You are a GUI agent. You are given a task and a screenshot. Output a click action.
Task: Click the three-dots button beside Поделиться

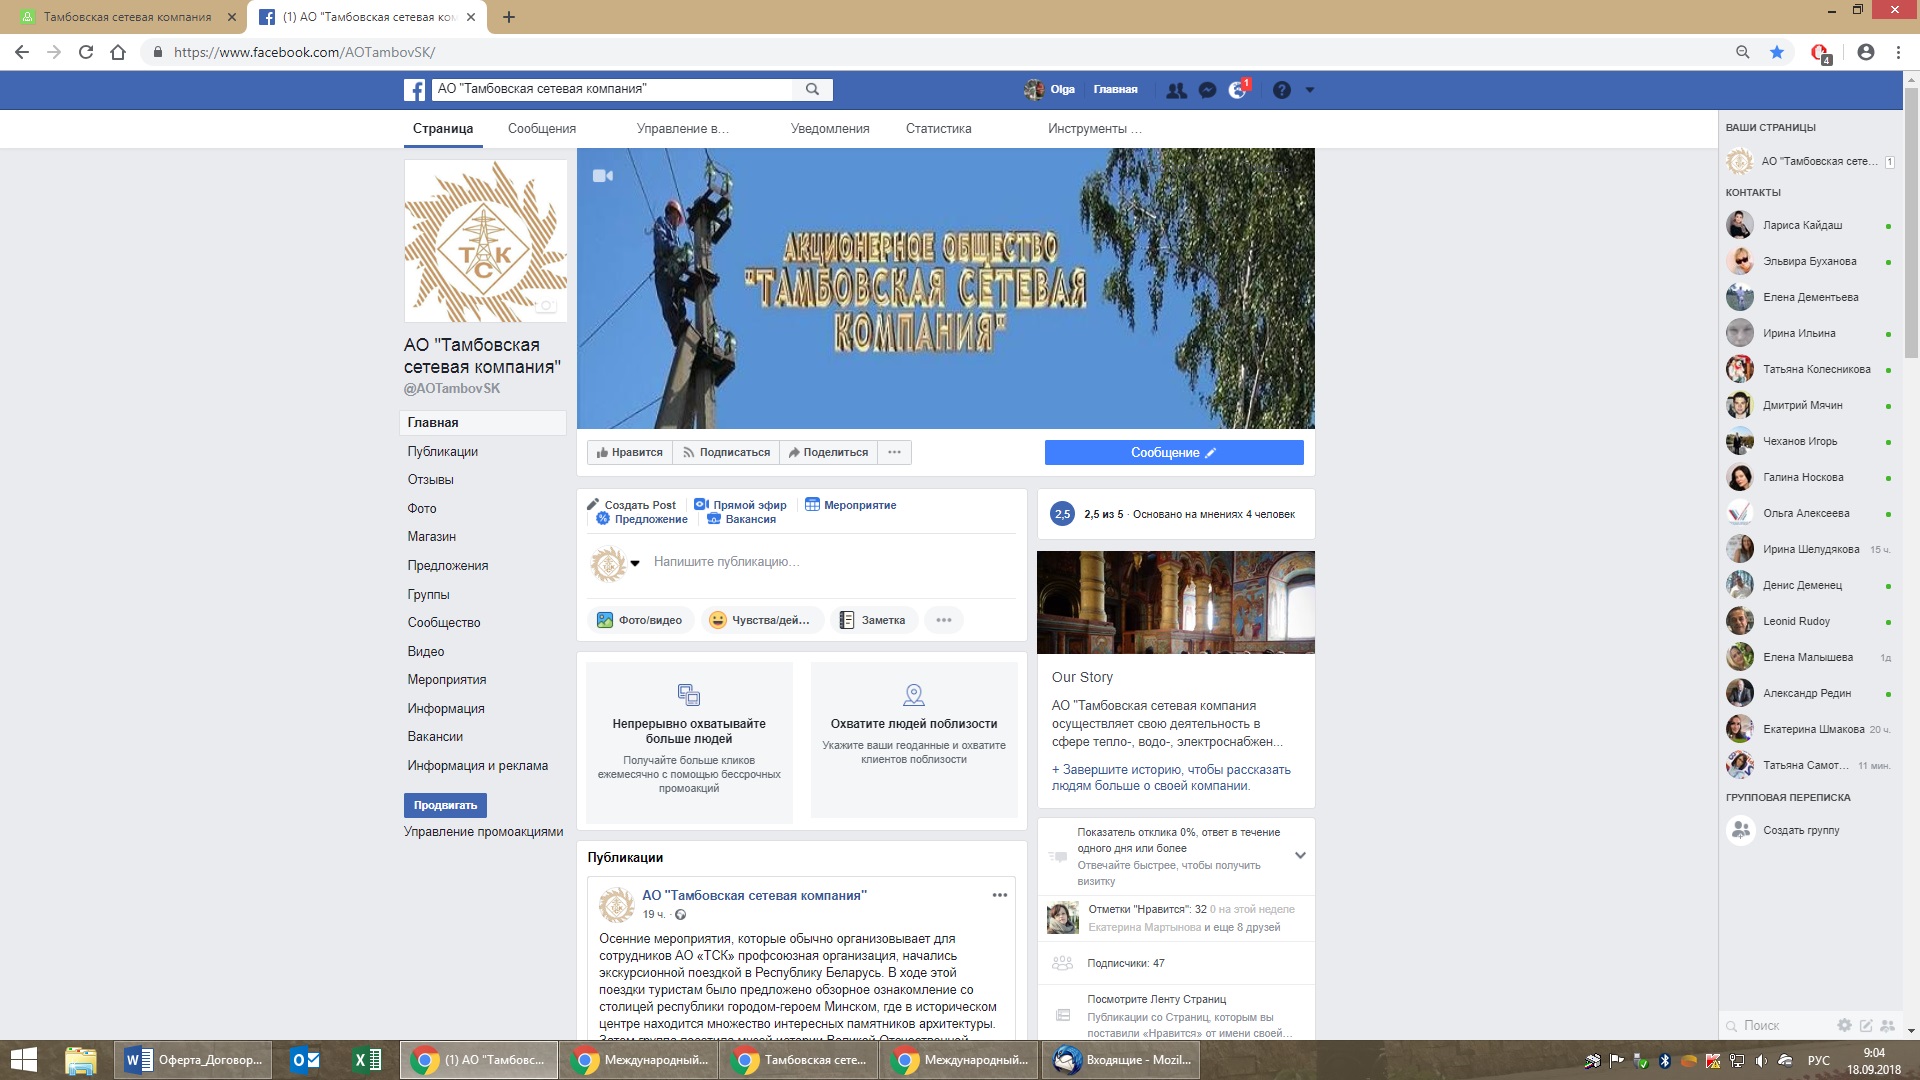894,453
